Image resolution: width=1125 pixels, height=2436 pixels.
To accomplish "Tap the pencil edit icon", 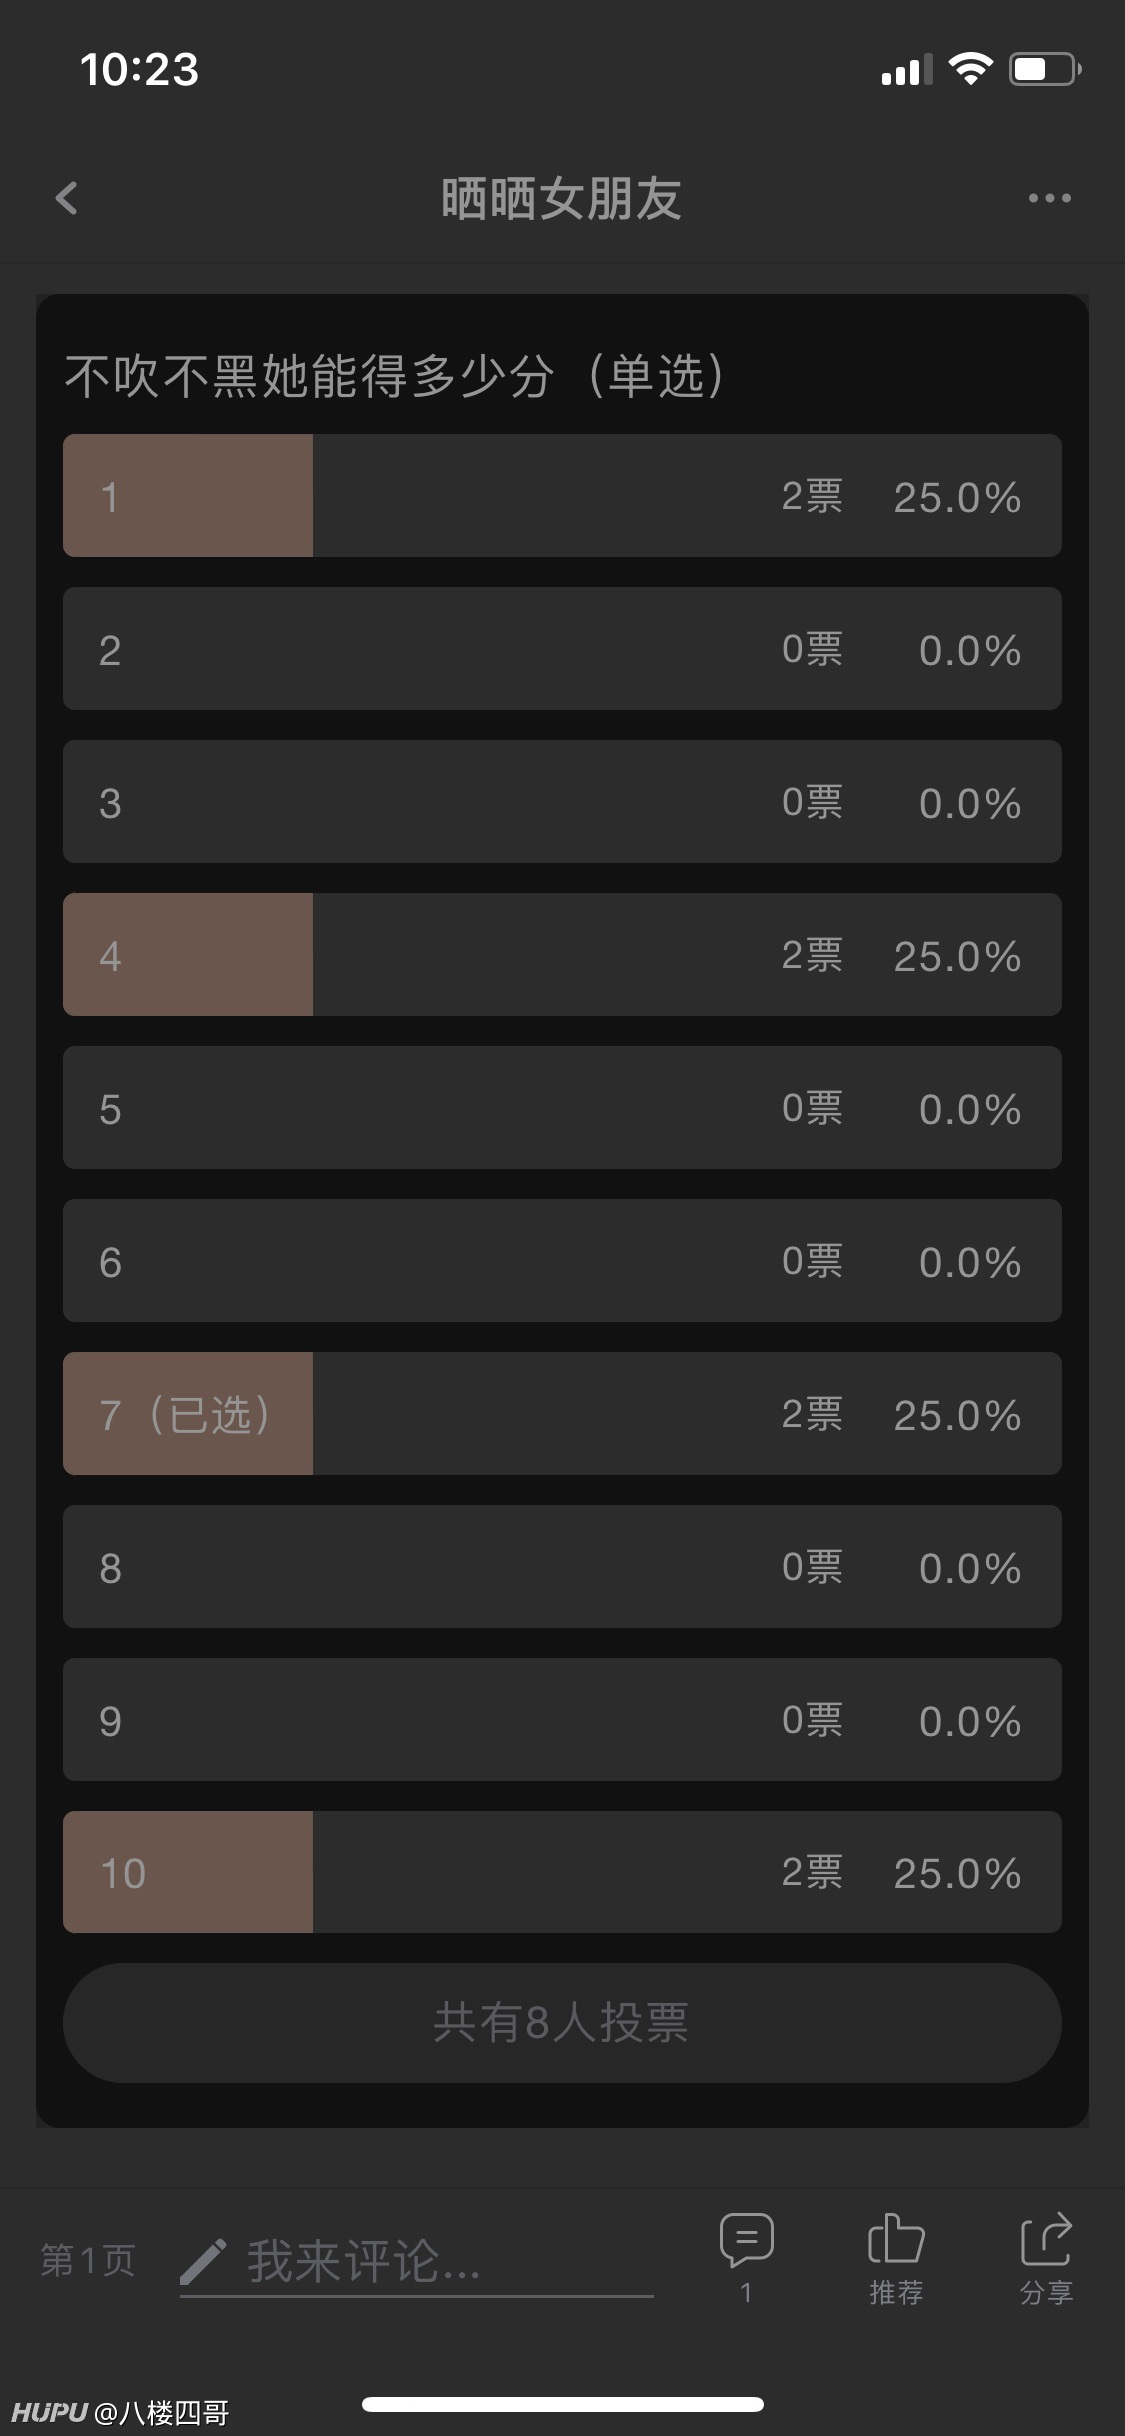I will (203, 2260).
